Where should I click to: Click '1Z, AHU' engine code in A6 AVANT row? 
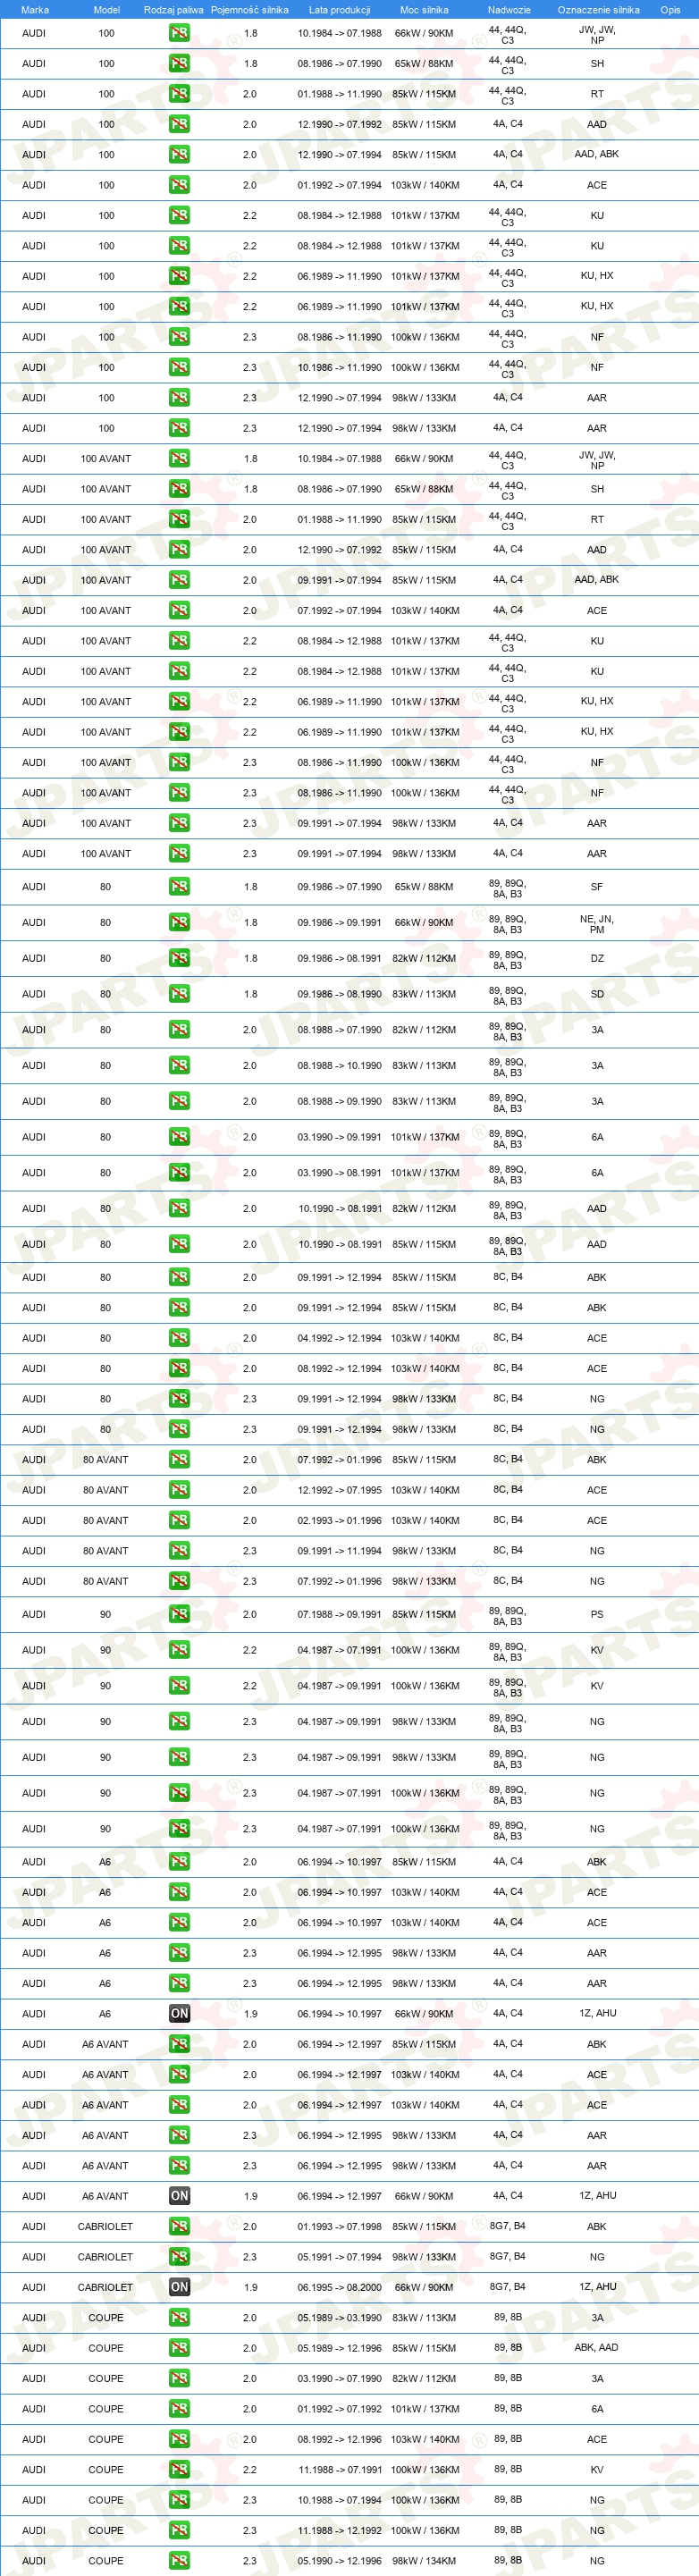point(597,2197)
